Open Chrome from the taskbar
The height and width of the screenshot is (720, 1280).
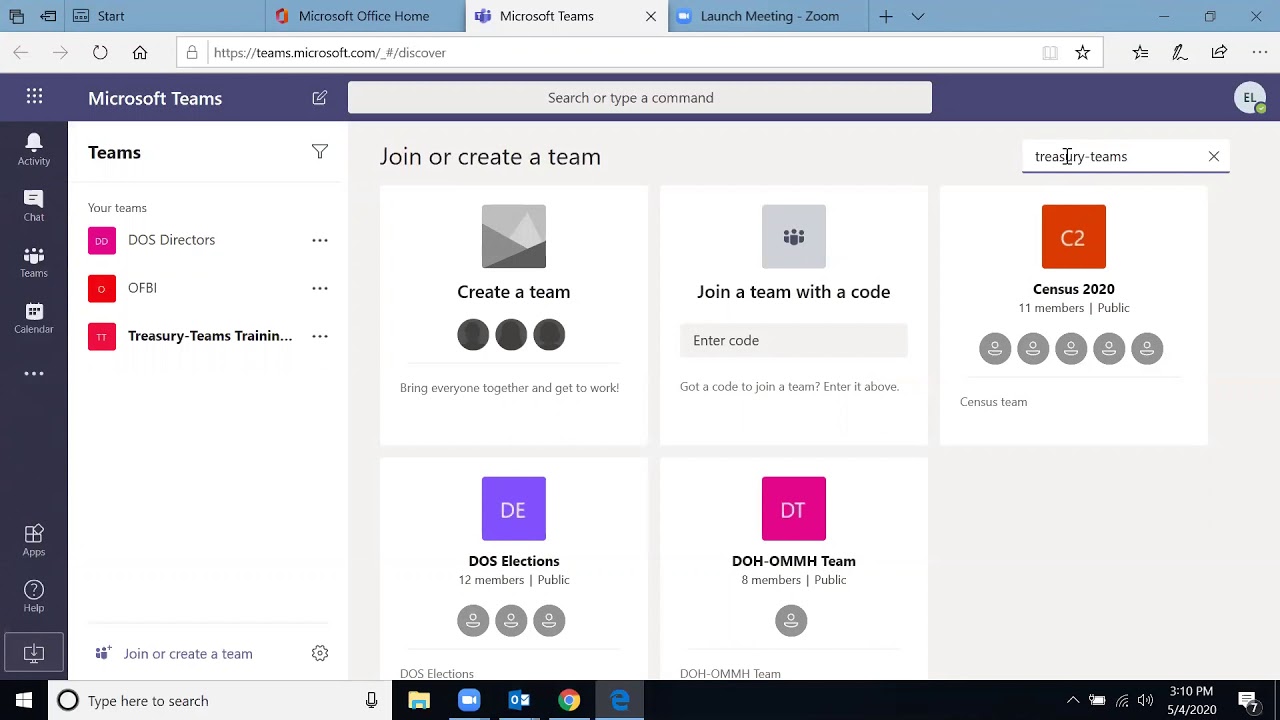569,701
